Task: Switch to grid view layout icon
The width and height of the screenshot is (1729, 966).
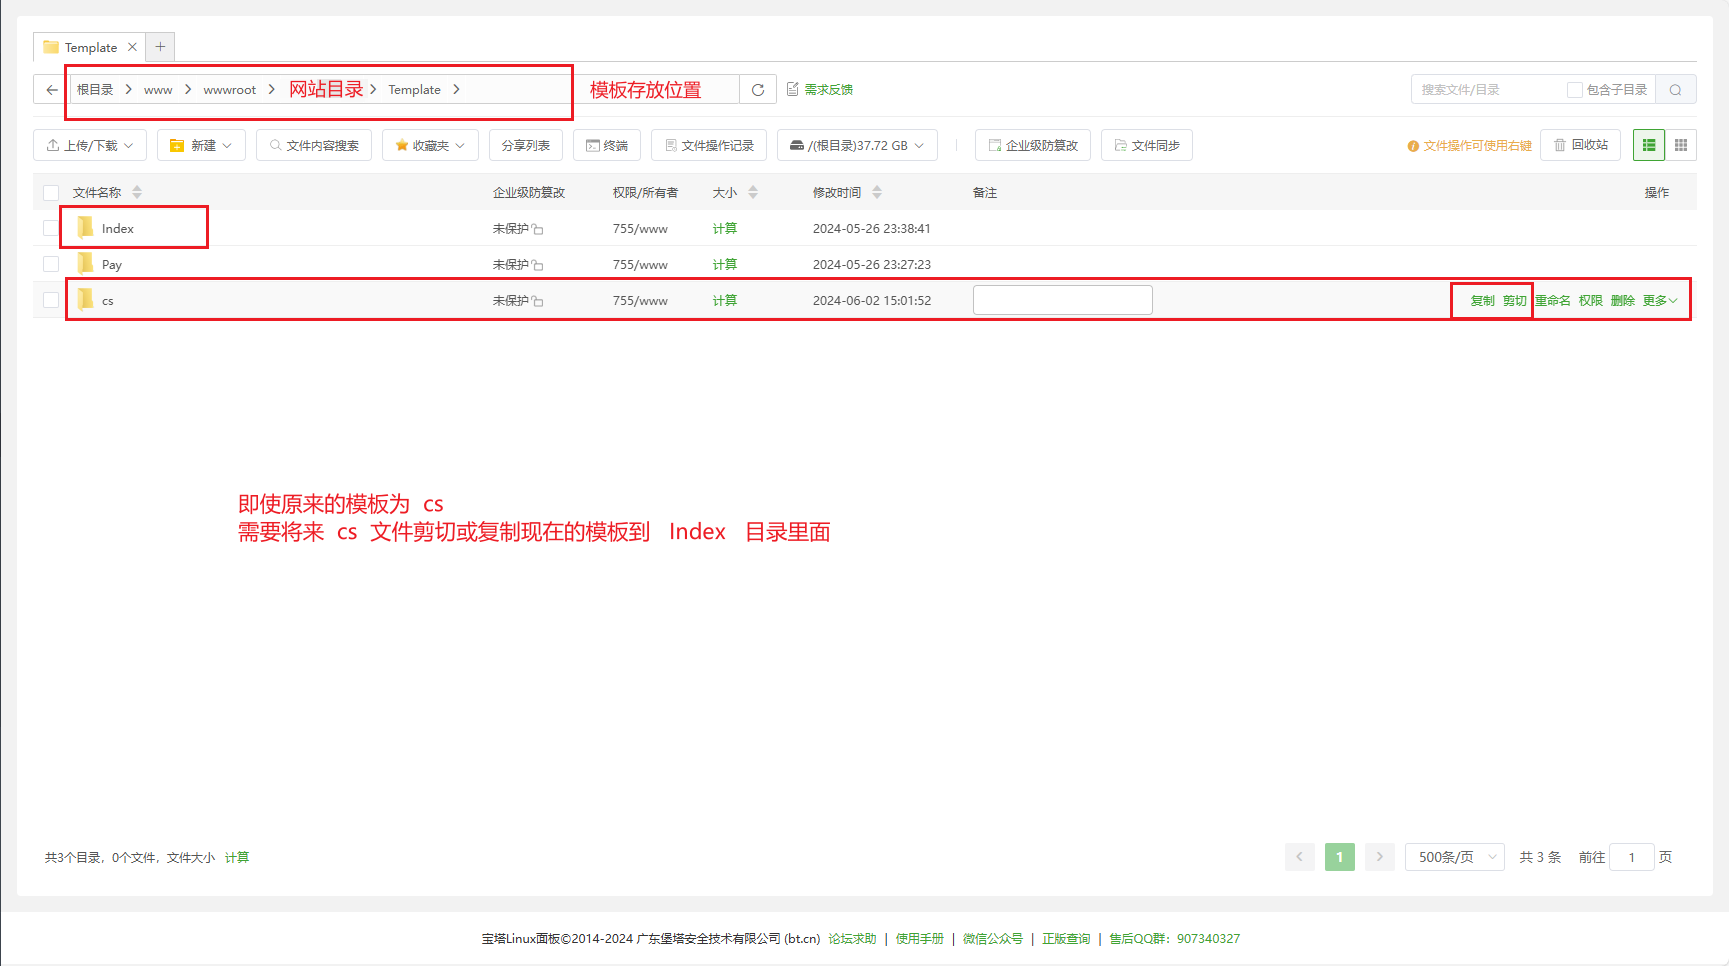Action: pyautogui.click(x=1681, y=145)
